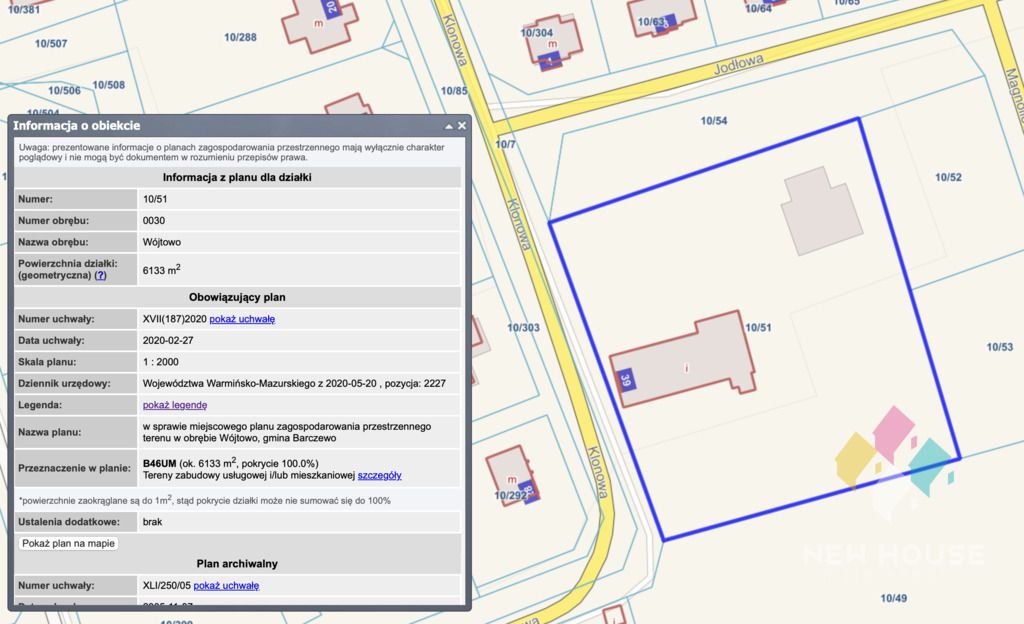Click the blue address marker 39
The width and height of the screenshot is (1024, 624).
point(626,380)
